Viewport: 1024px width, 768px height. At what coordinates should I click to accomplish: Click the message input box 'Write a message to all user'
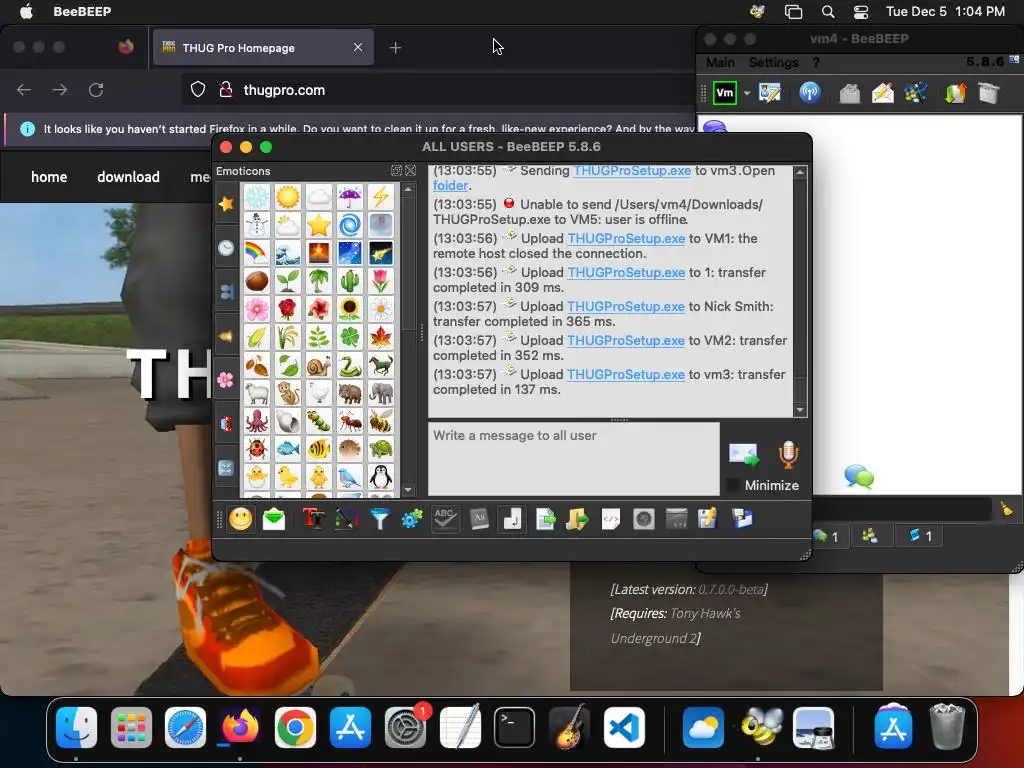point(574,458)
